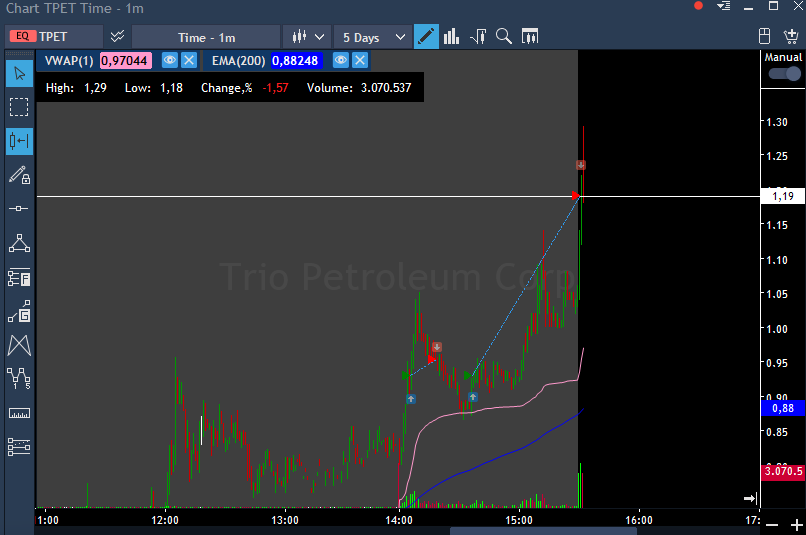The image size is (806, 535).
Task: Click the Volume 3.070.537 readout
Action: click(359, 88)
